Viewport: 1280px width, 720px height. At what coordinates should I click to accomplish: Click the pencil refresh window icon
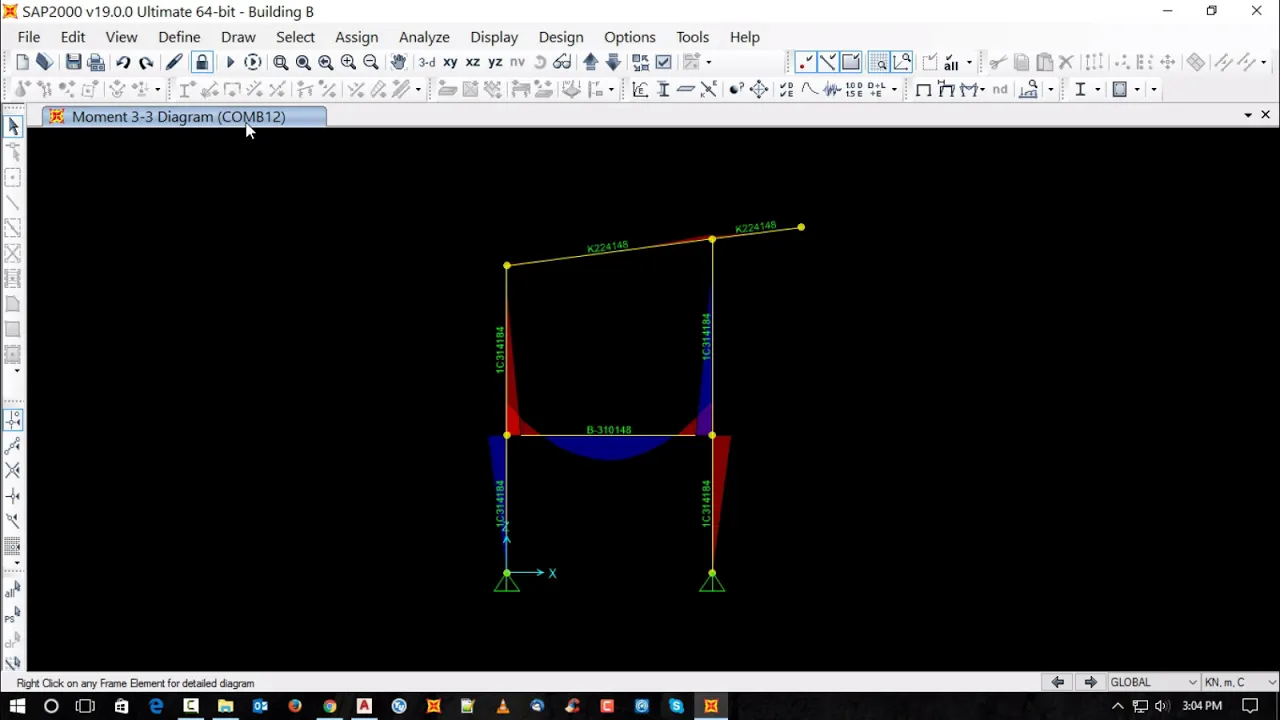(x=174, y=62)
